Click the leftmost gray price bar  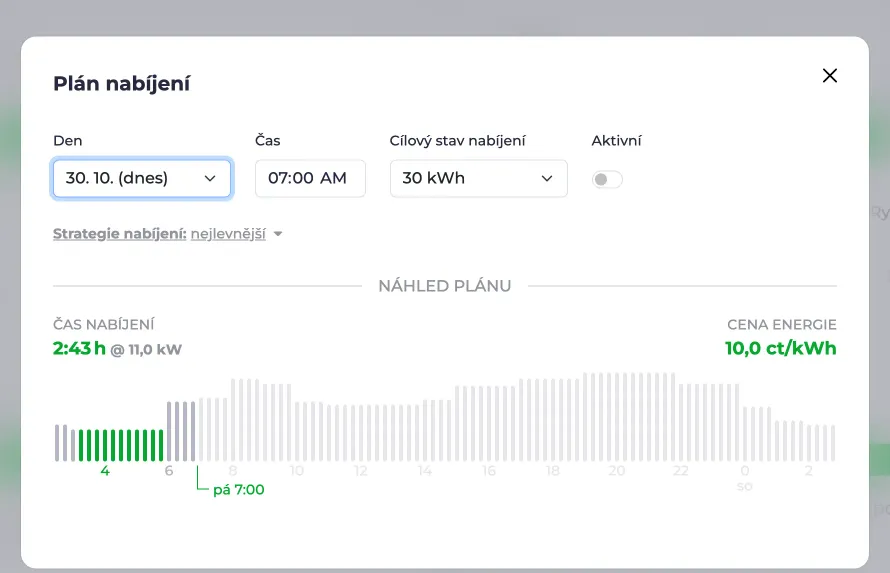point(57,443)
